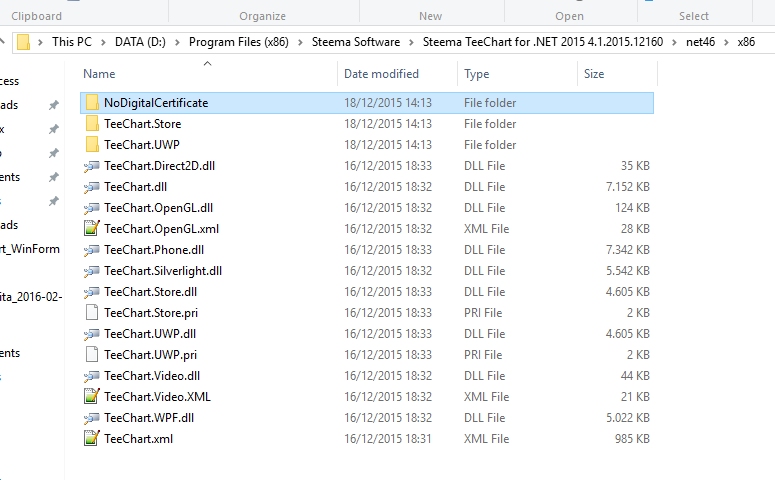Click the TeeChart.Phone.dll file icon
Viewport: 775px width, 480px height.
pyautogui.click(x=91, y=250)
